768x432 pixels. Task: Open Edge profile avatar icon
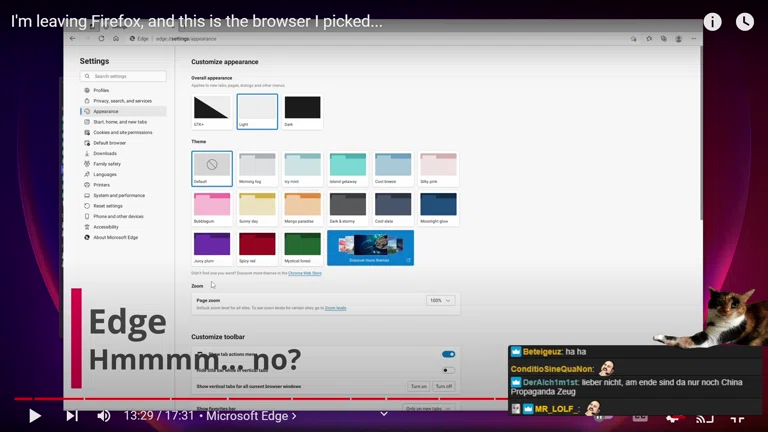[x=678, y=39]
